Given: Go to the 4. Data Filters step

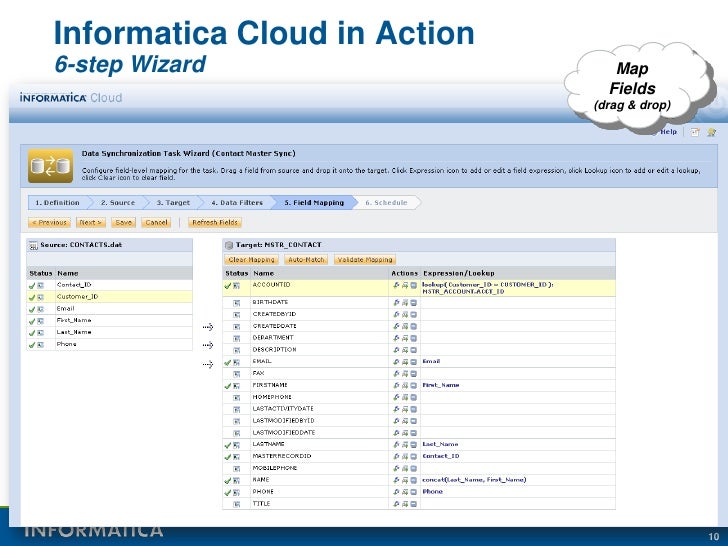Looking at the screenshot, I should click(x=237, y=203).
